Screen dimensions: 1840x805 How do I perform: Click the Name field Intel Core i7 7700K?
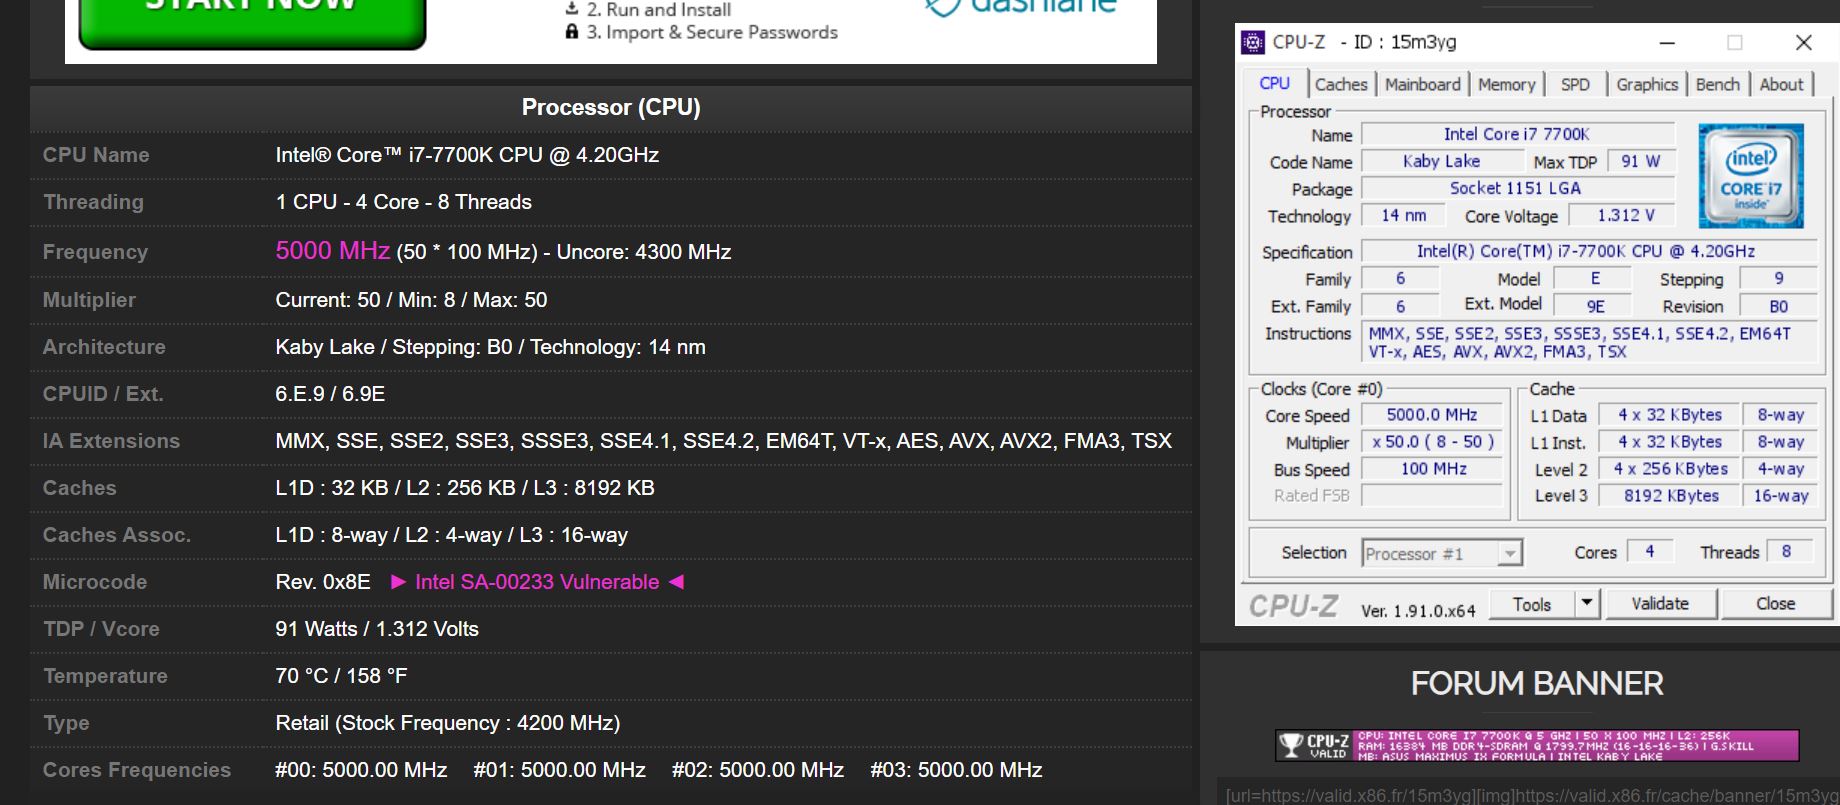coord(1517,135)
